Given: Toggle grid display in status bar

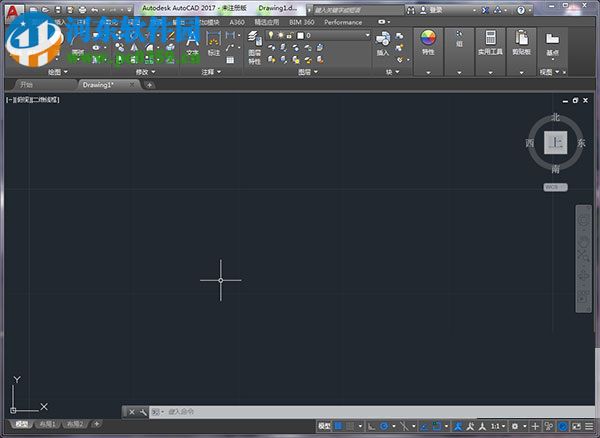Looking at the screenshot, I should click(338, 427).
